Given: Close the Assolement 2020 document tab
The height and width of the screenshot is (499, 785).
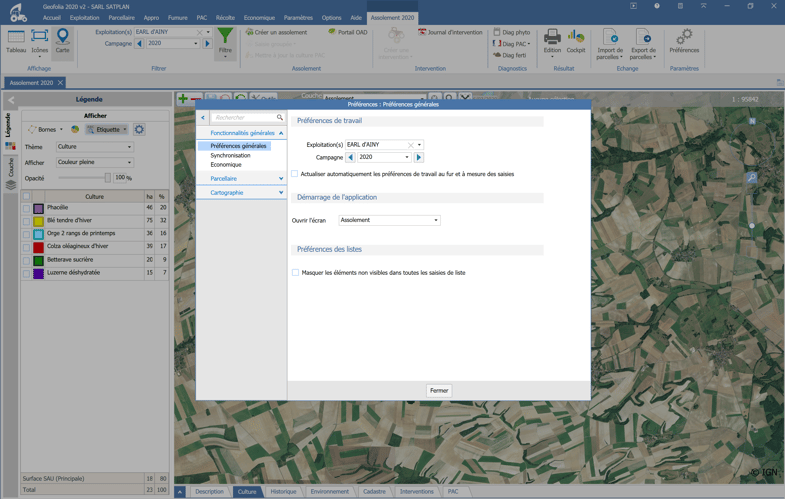Looking at the screenshot, I should point(60,83).
